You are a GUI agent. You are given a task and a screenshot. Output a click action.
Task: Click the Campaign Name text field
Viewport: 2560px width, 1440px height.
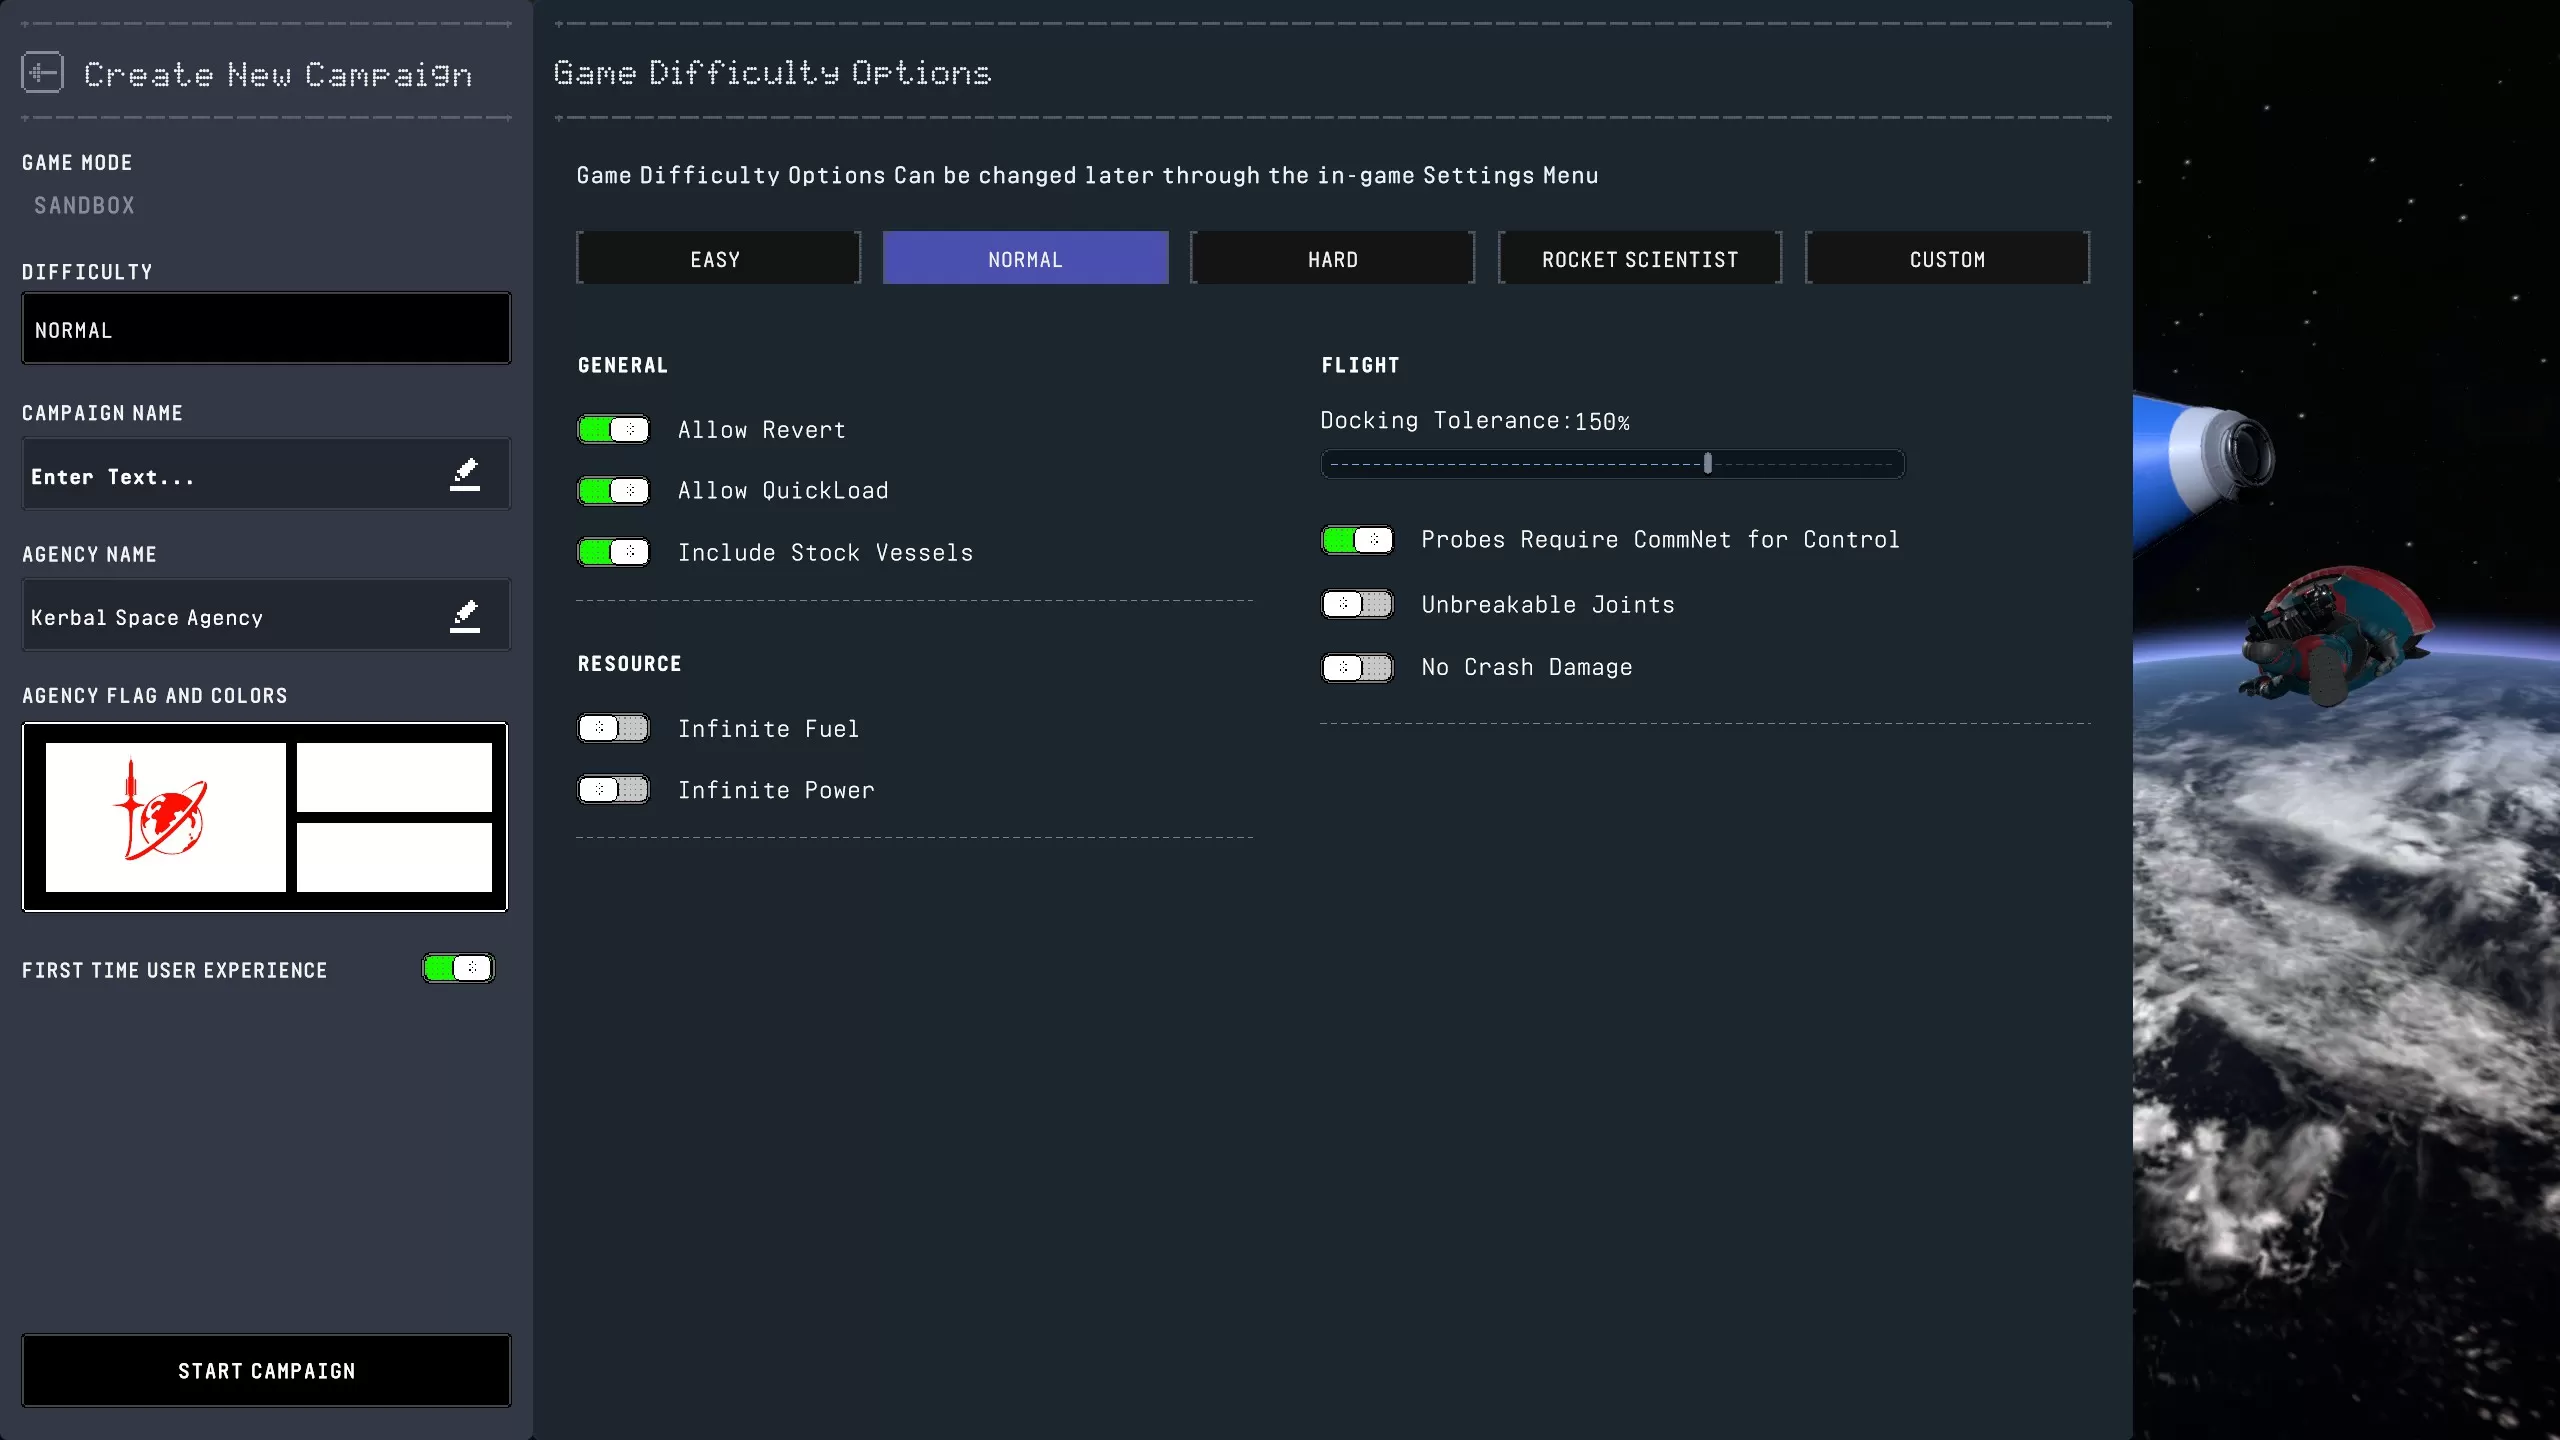pyautogui.click(x=230, y=476)
